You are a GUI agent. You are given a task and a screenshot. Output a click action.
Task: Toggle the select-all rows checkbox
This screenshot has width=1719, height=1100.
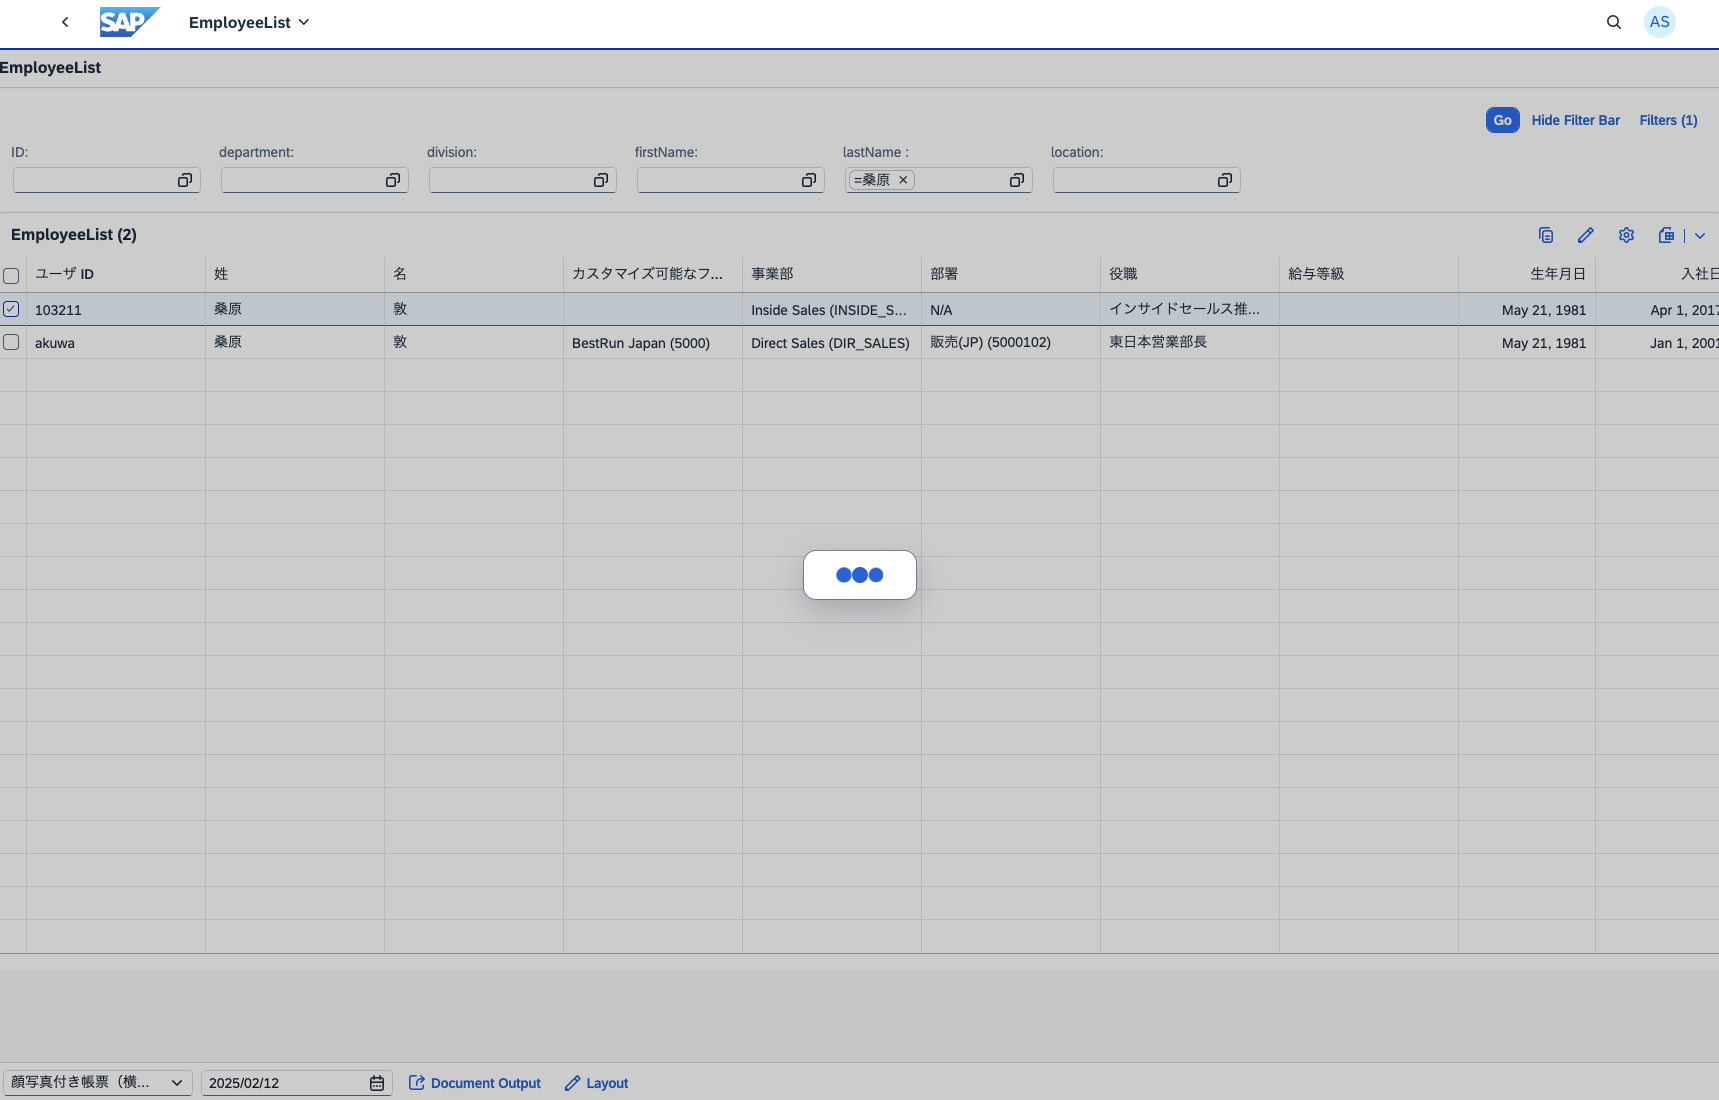[x=11, y=276]
